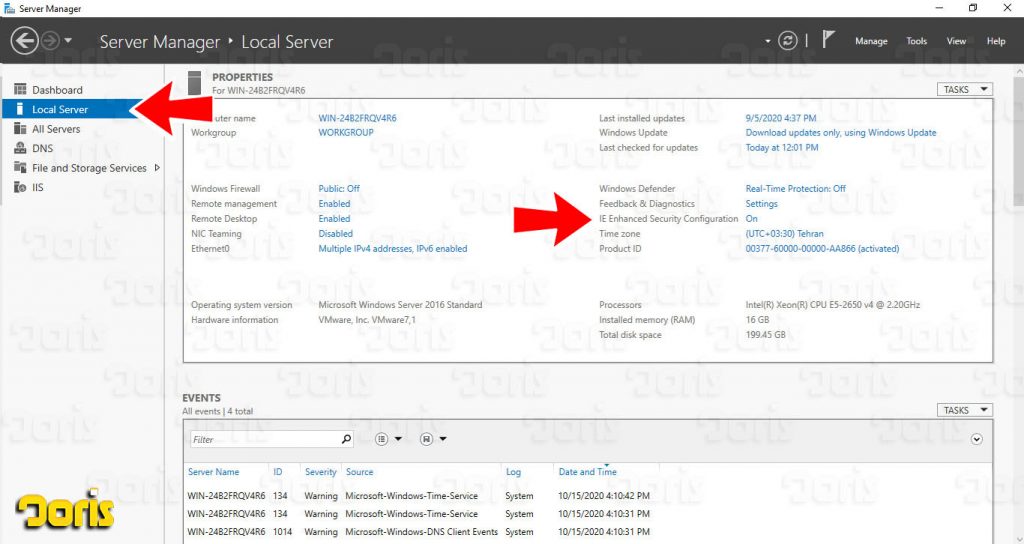1024x544 pixels.
Task: Sort events by Severity column
Action: (x=321, y=472)
